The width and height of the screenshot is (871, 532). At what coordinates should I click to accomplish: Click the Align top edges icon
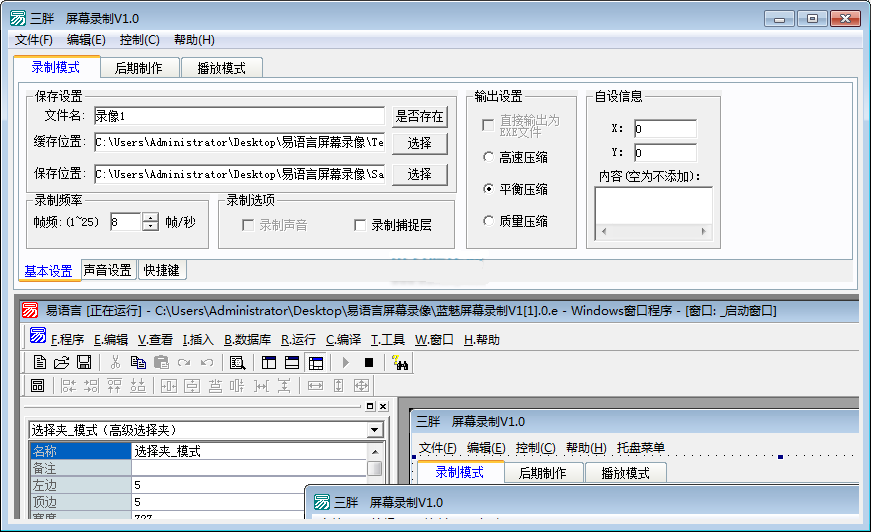click(114, 385)
